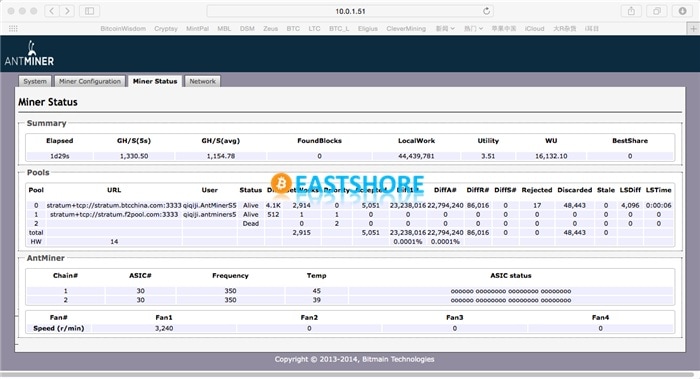
Task: Switch to the System tab
Action: pos(35,81)
